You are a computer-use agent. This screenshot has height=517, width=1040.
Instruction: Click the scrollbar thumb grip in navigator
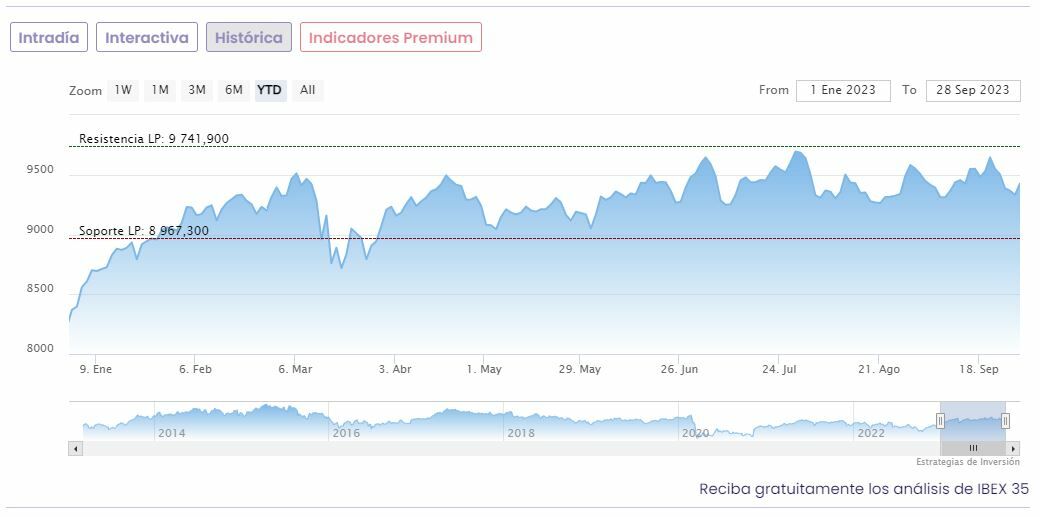[973, 449]
